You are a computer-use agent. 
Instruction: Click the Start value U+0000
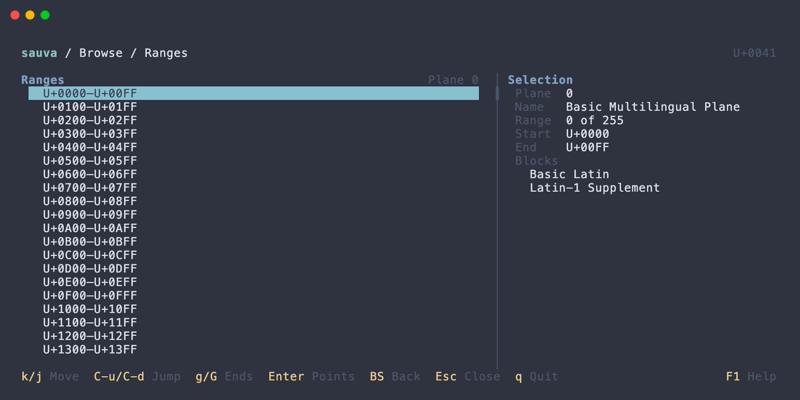click(587, 134)
